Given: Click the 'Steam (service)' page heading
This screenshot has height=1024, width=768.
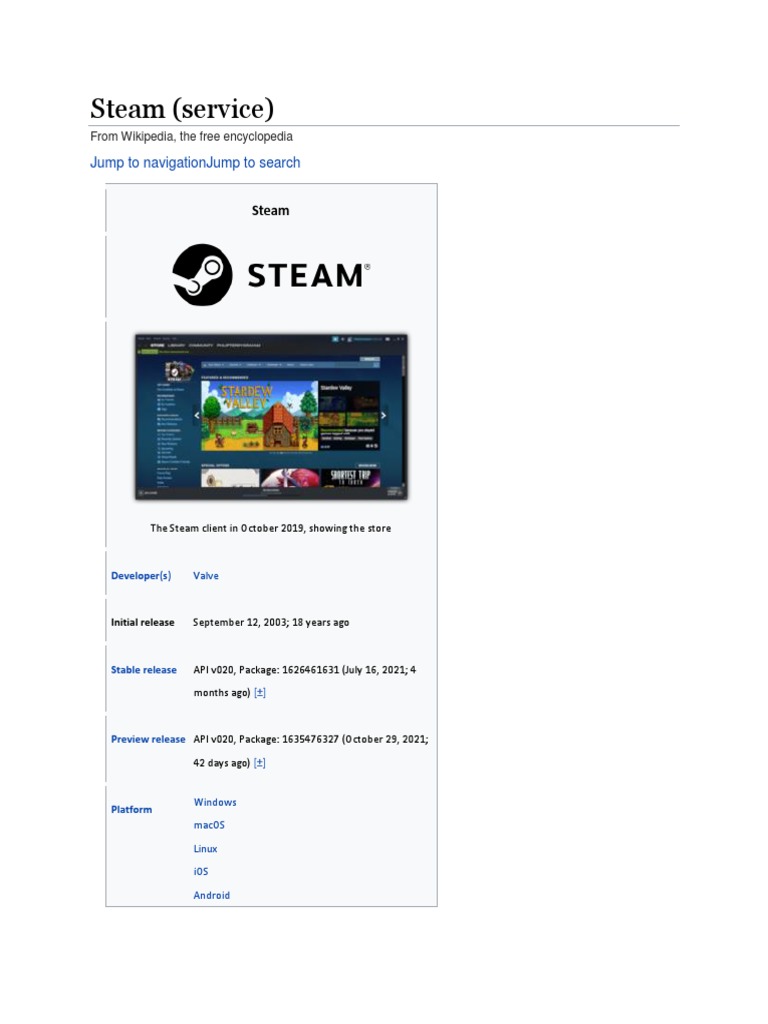Looking at the screenshot, I should pyautogui.click(x=182, y=108).
